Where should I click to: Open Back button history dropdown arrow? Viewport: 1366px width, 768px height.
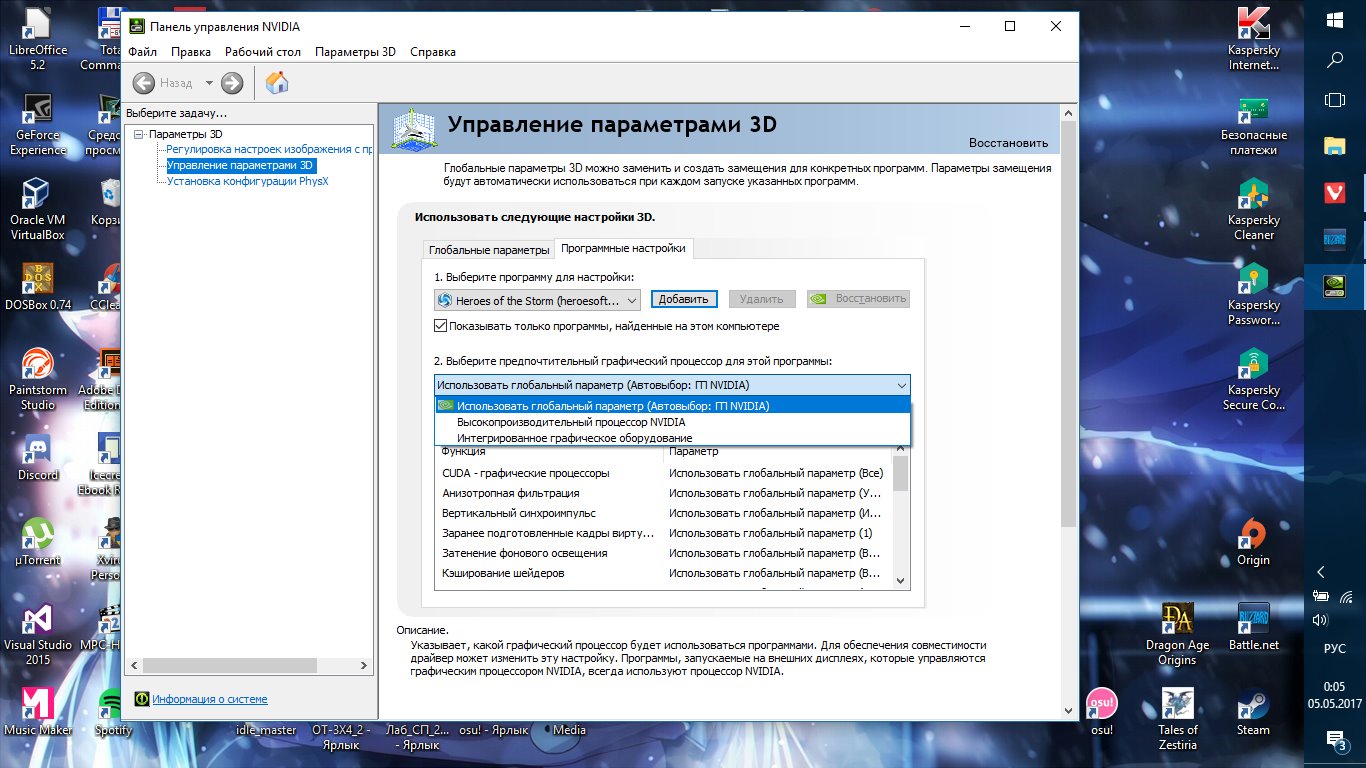(x=209, y=83)
